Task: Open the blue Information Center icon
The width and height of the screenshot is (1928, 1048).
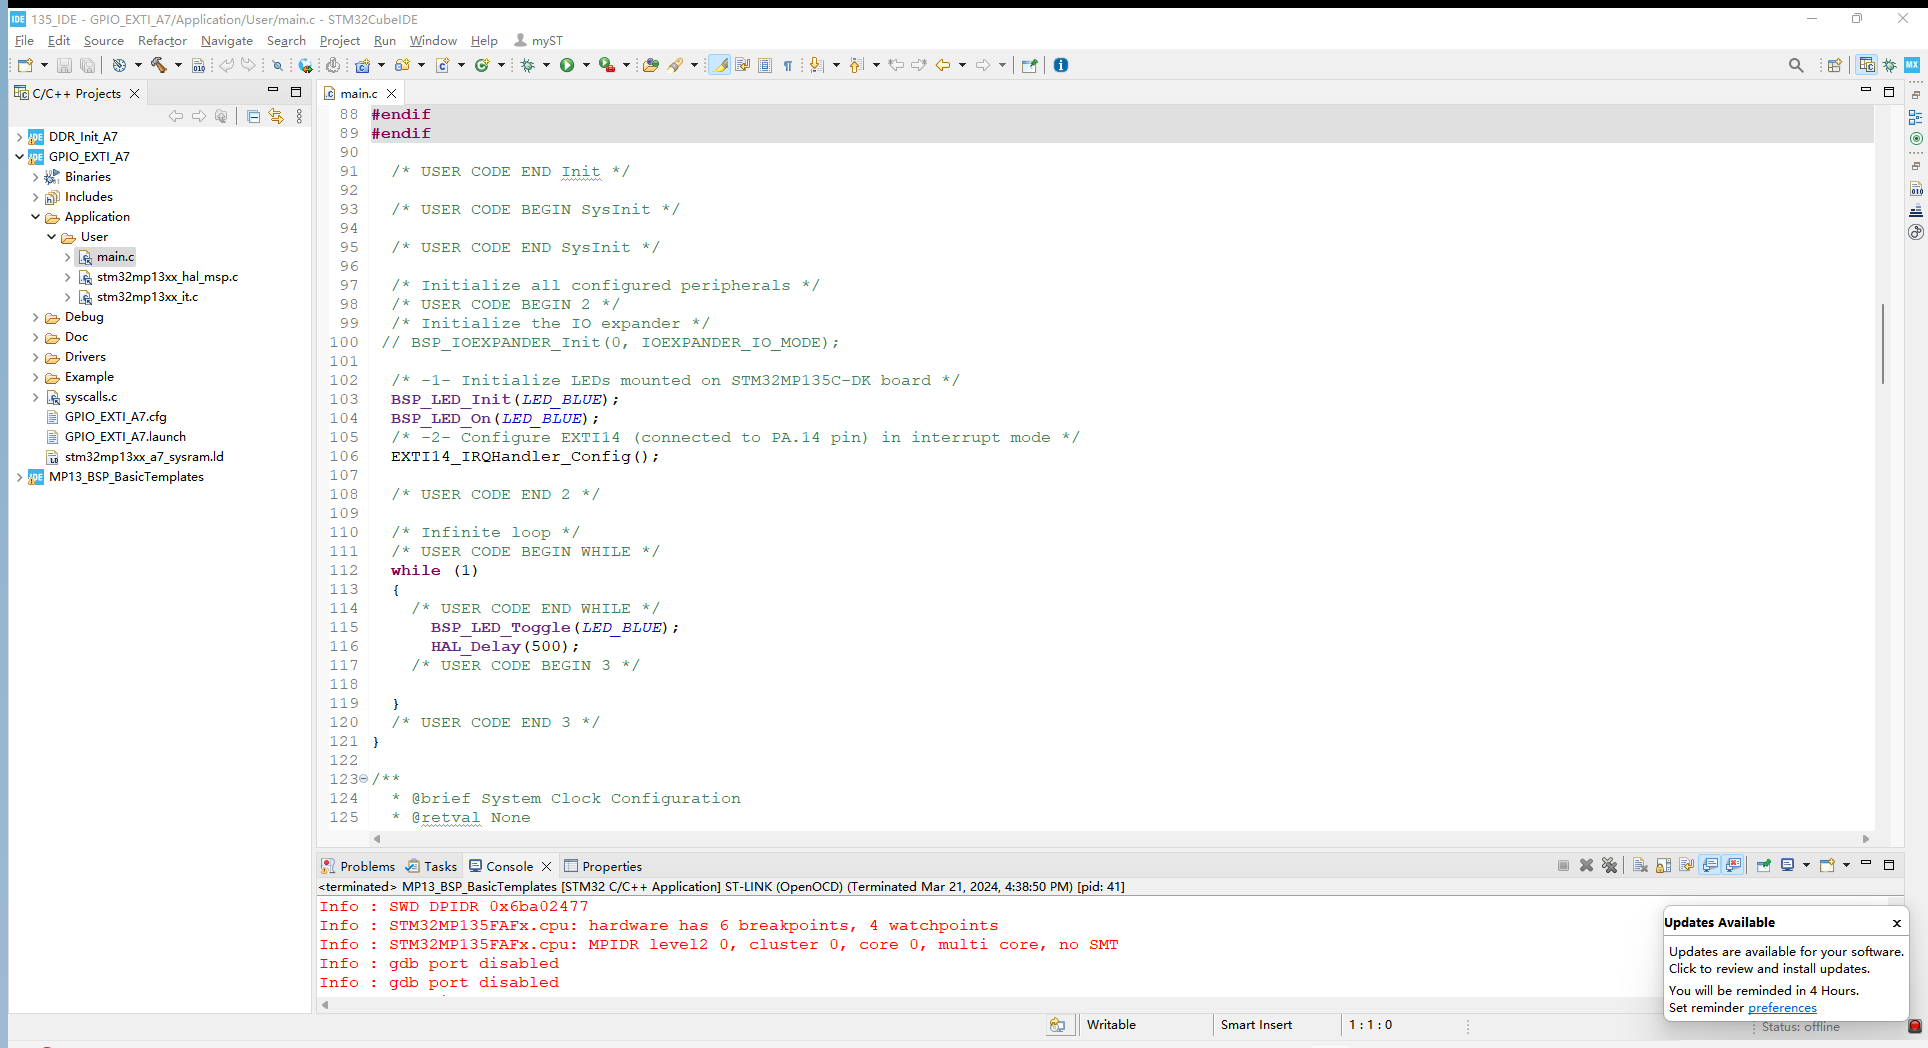Action: click(x=1061, y=65)
